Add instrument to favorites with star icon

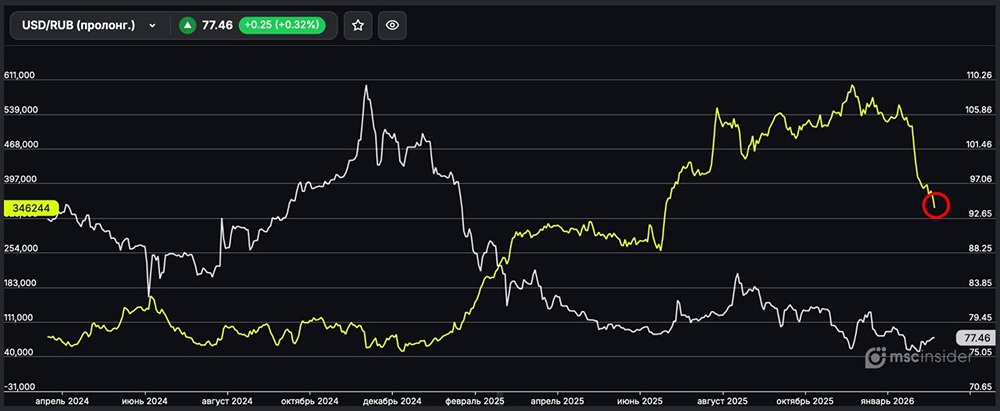point(358,26)
